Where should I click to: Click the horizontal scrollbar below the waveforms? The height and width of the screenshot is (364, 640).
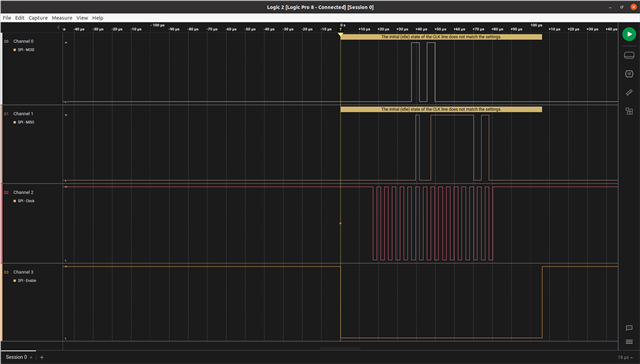pos(340,348)
